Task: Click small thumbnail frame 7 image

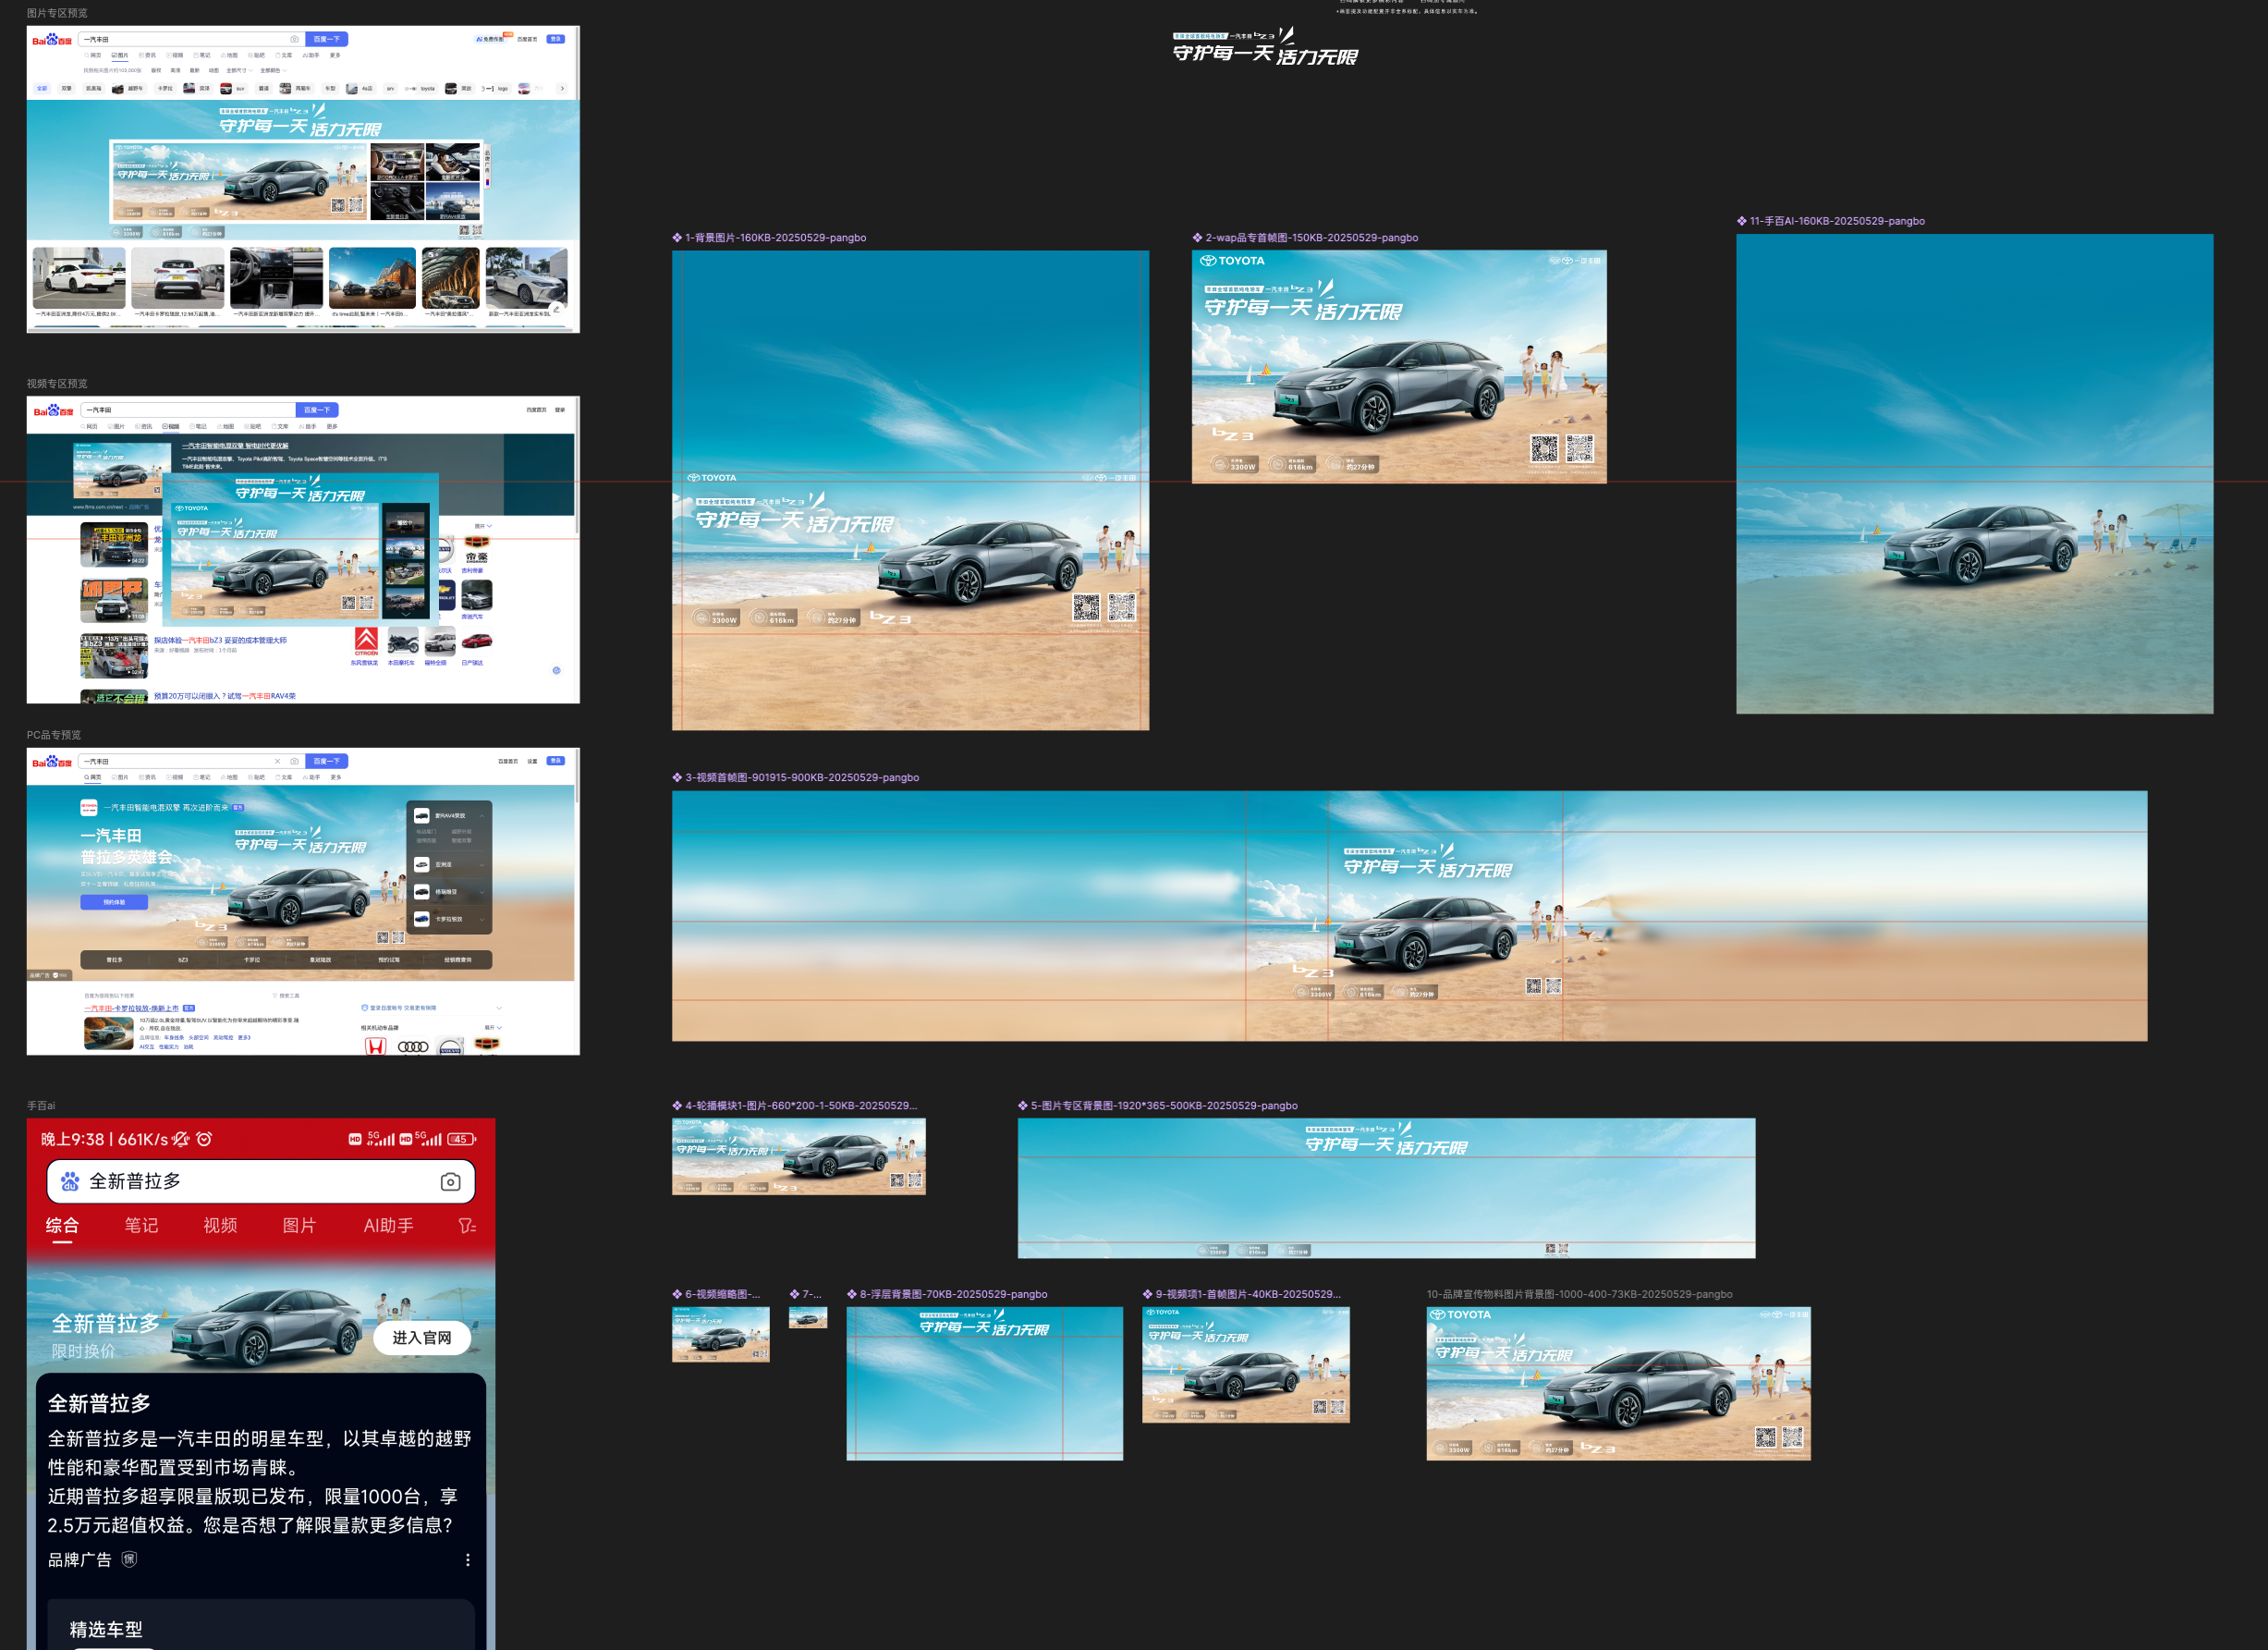Action: click(x=808, y=1317)
